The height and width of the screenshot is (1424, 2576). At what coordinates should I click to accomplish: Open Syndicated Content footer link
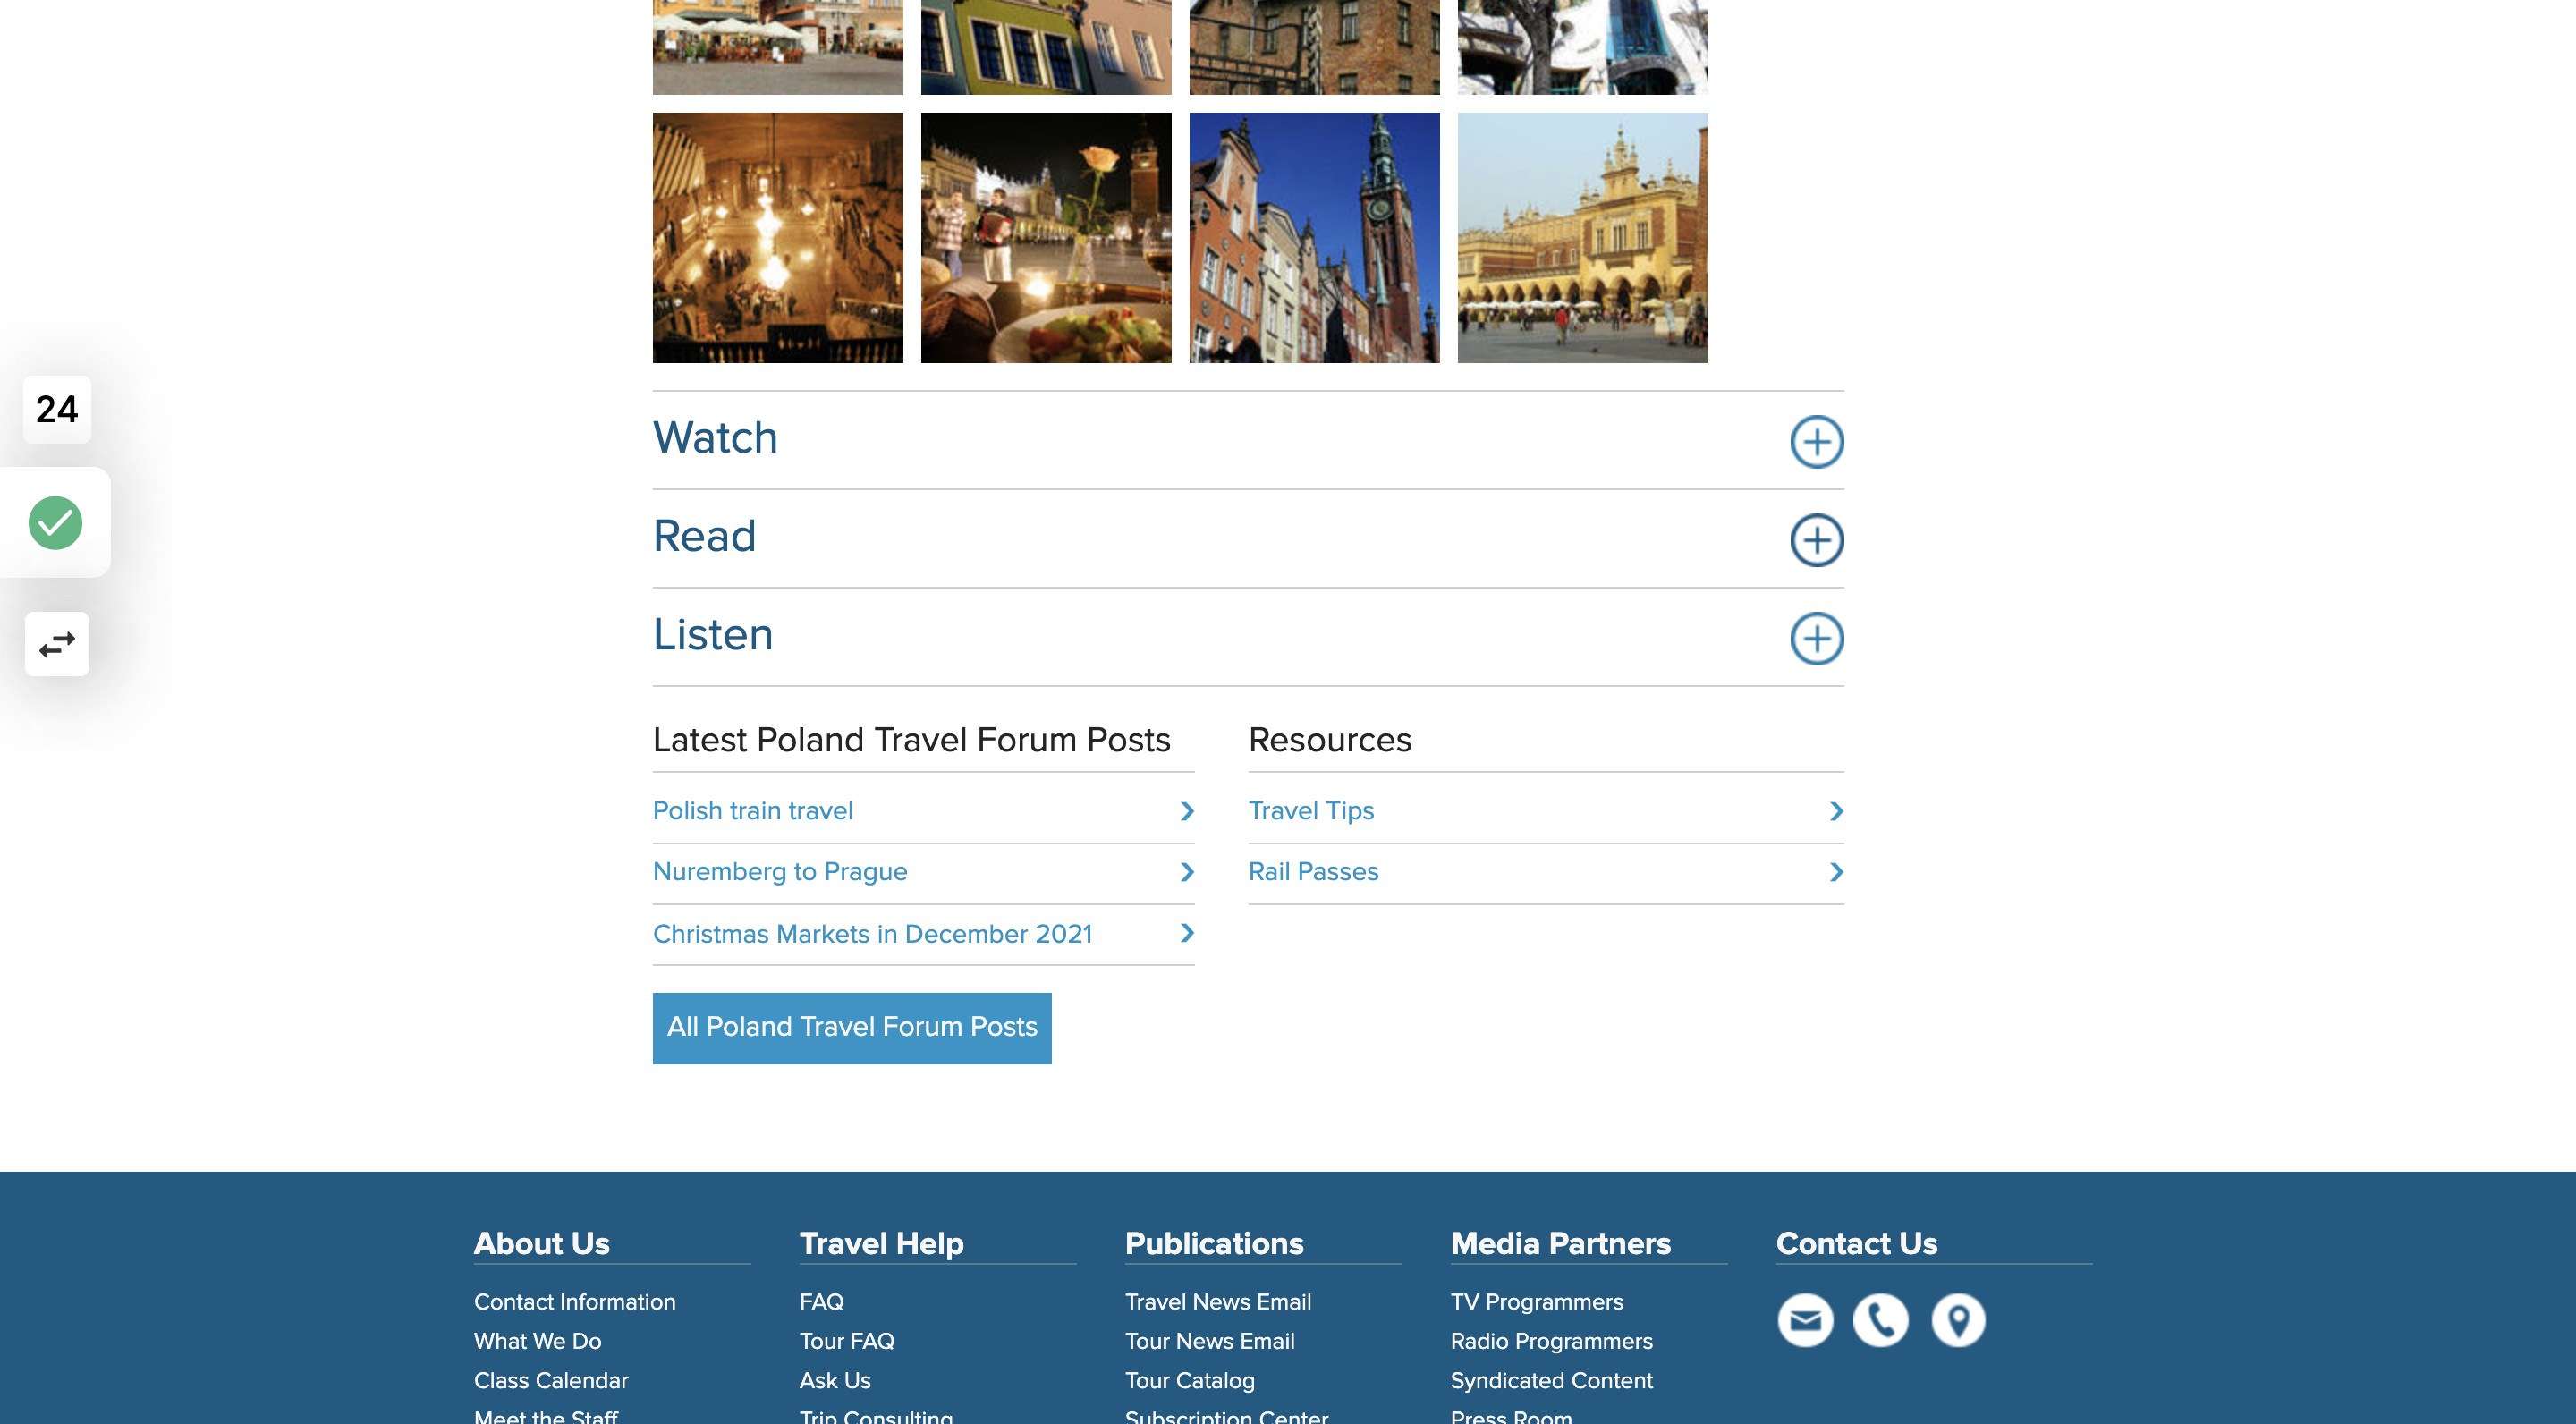[x=1552, y=1381]
